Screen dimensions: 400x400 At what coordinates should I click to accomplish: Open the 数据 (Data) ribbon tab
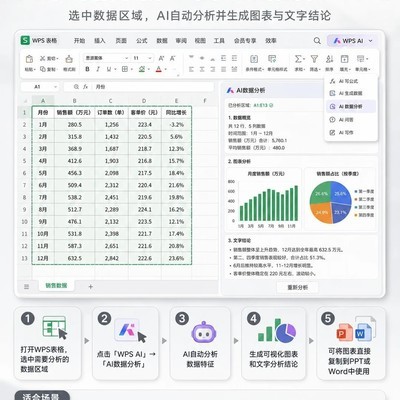(x=162, y=41)
